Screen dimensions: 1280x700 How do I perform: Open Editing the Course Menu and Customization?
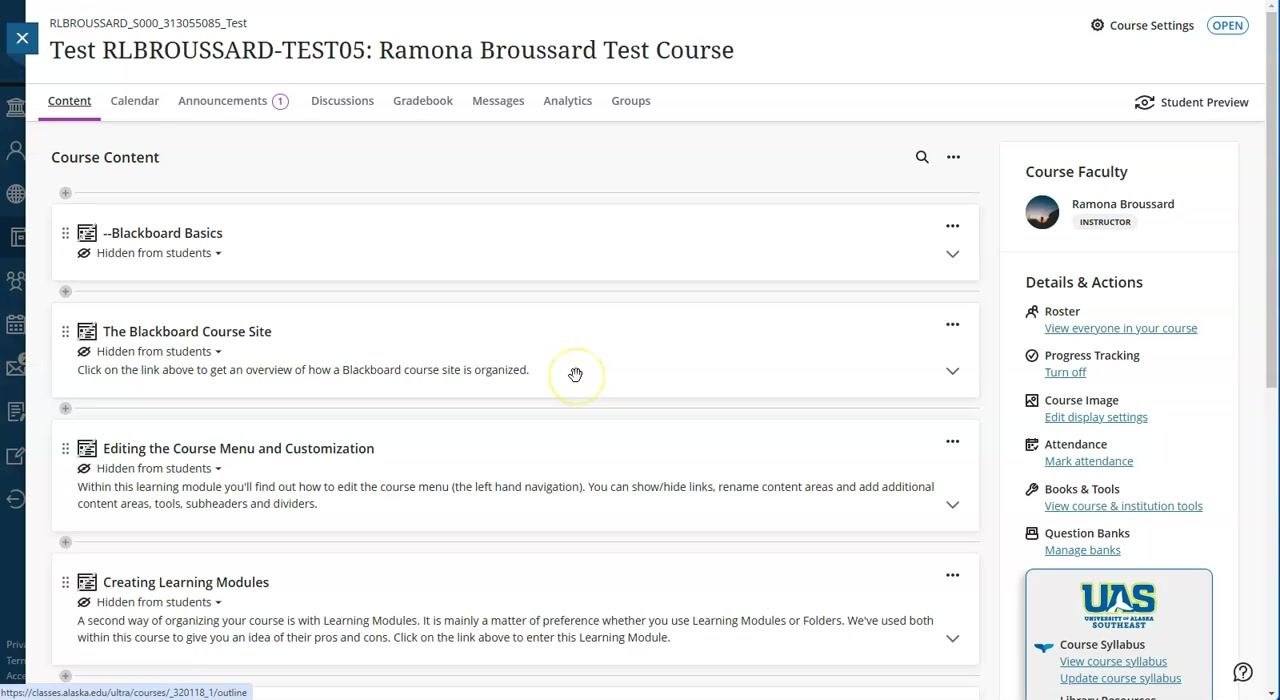click(238, 448)
